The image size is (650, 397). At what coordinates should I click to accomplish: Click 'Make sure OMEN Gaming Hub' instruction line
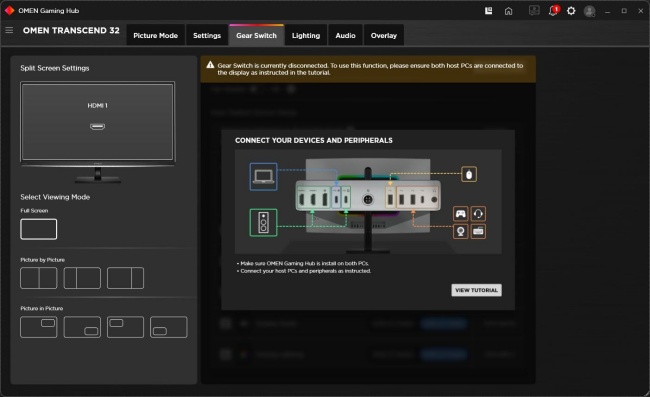pos(303,263)
